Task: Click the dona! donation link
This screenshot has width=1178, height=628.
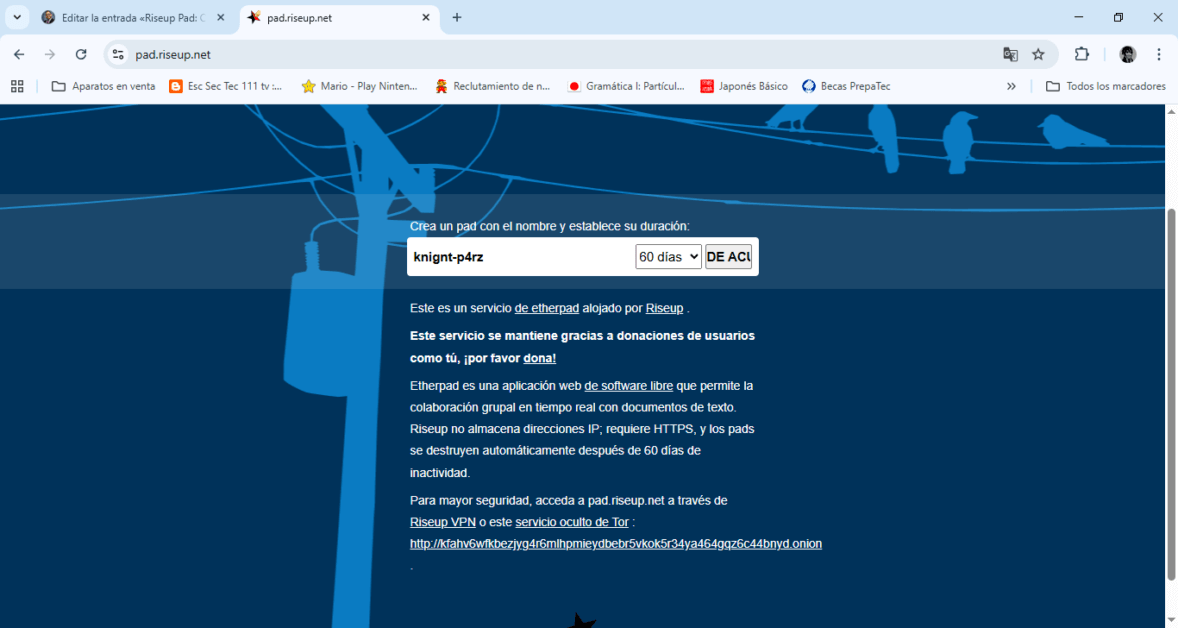Action: [x=539, y=358]
